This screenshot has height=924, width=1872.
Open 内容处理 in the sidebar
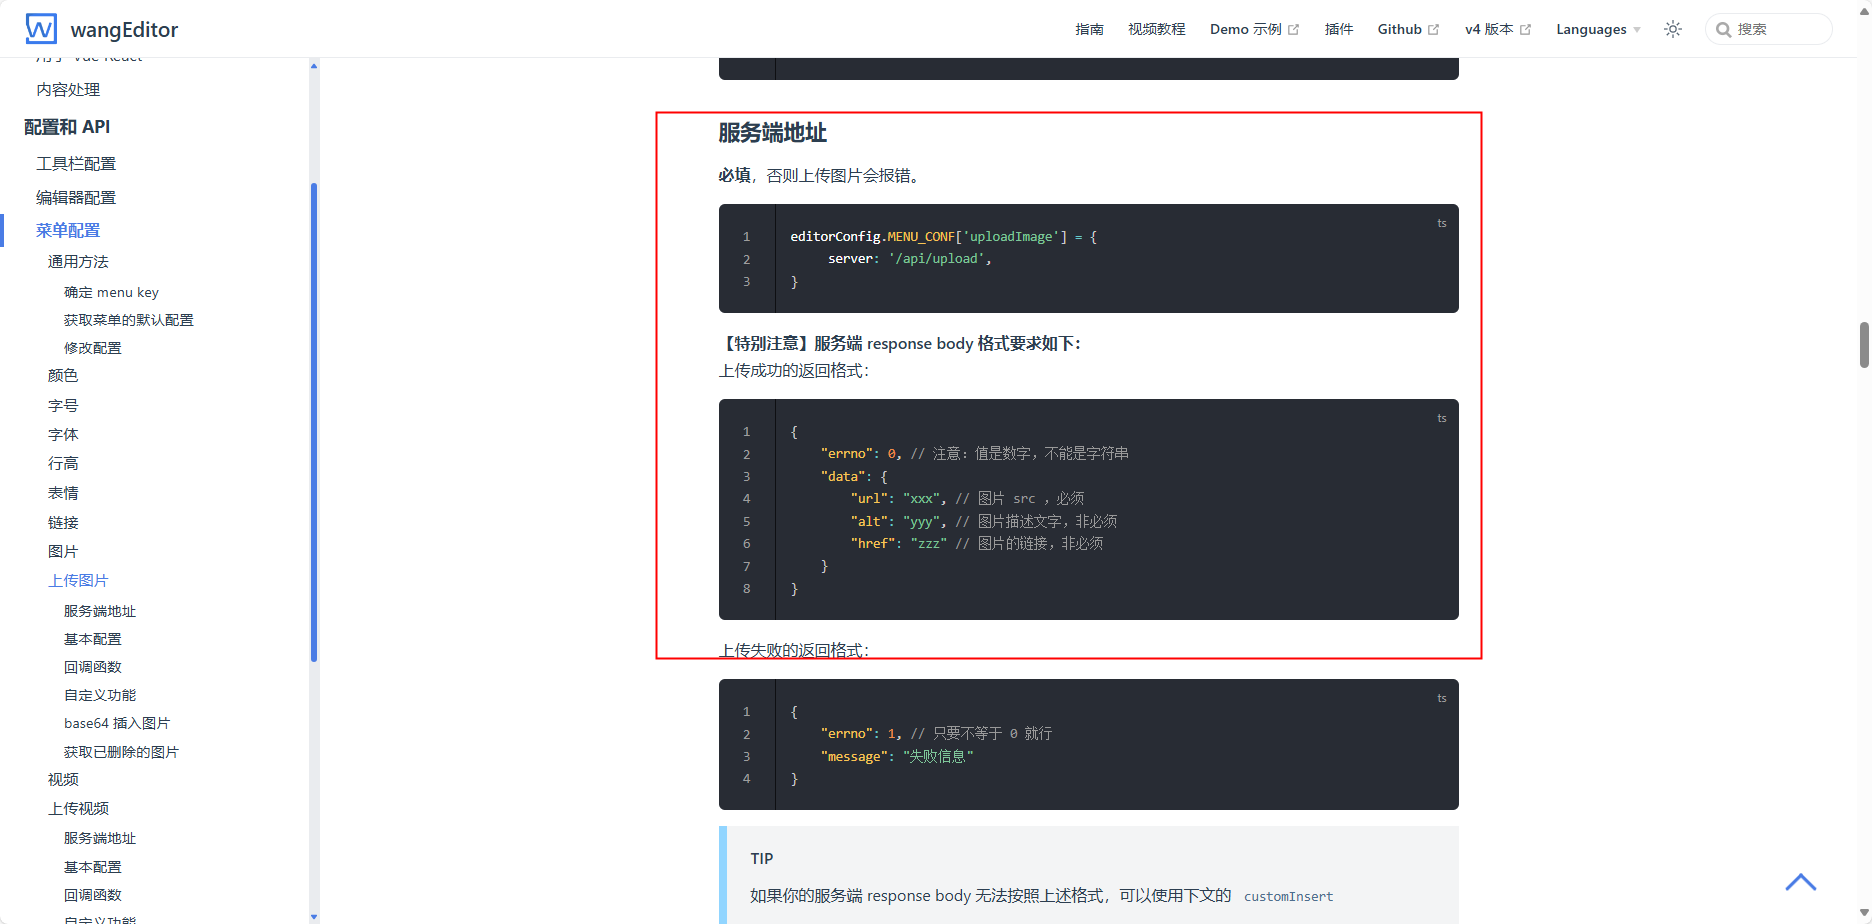(x=68, y=89)
